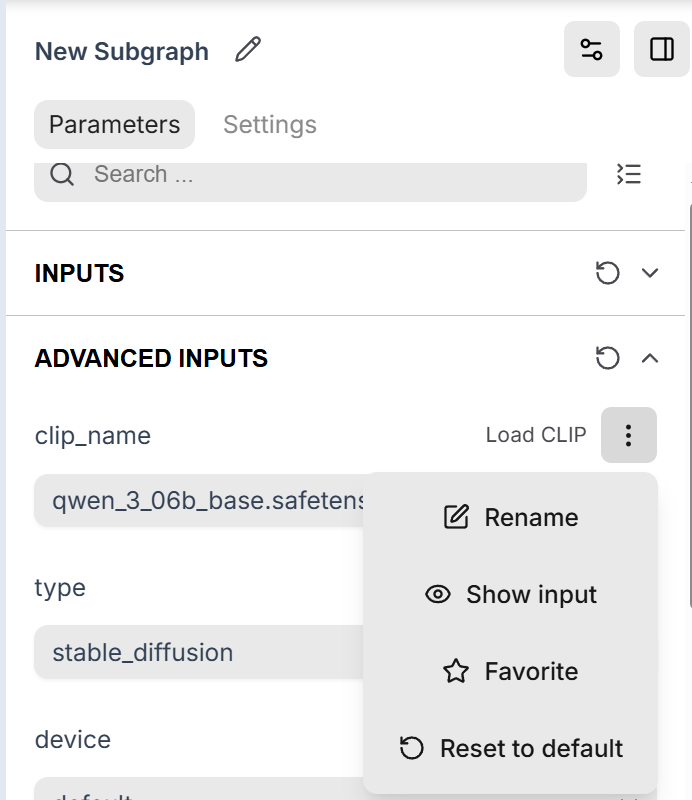The width and height of the screenshot is (692, 800).
Task: Toggle Favorite with the star icon
Action: pyautogui.click(x=510, y=671)
